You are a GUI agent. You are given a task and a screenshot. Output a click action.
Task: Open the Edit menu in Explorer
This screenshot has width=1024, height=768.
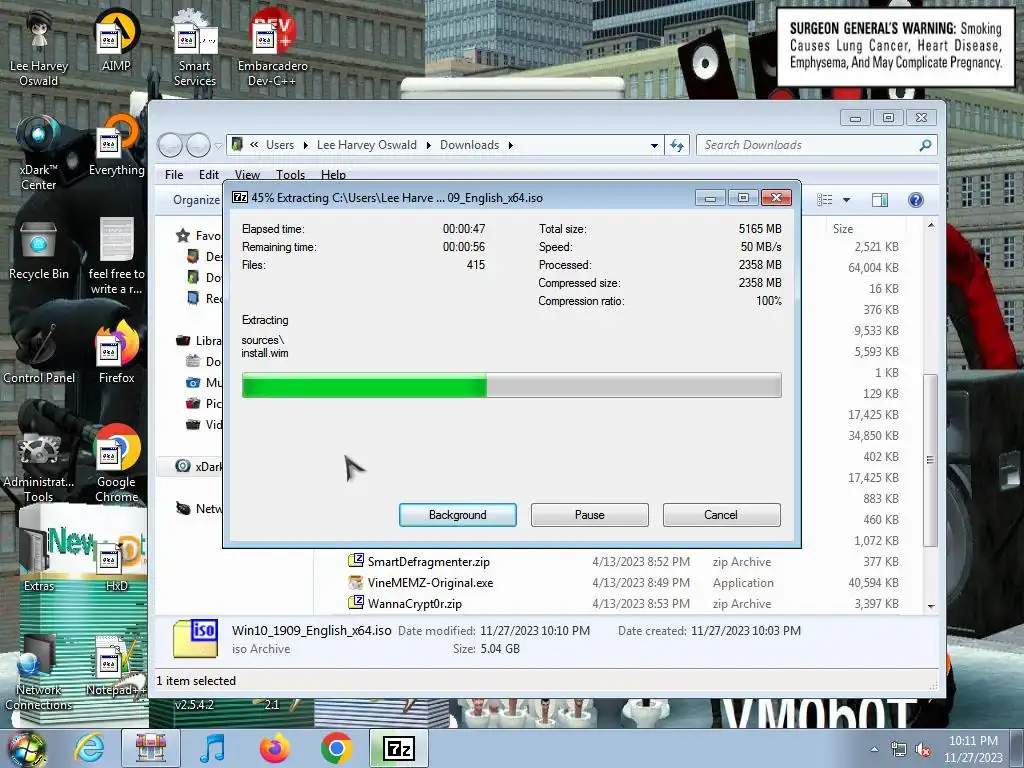coord(209,175)
